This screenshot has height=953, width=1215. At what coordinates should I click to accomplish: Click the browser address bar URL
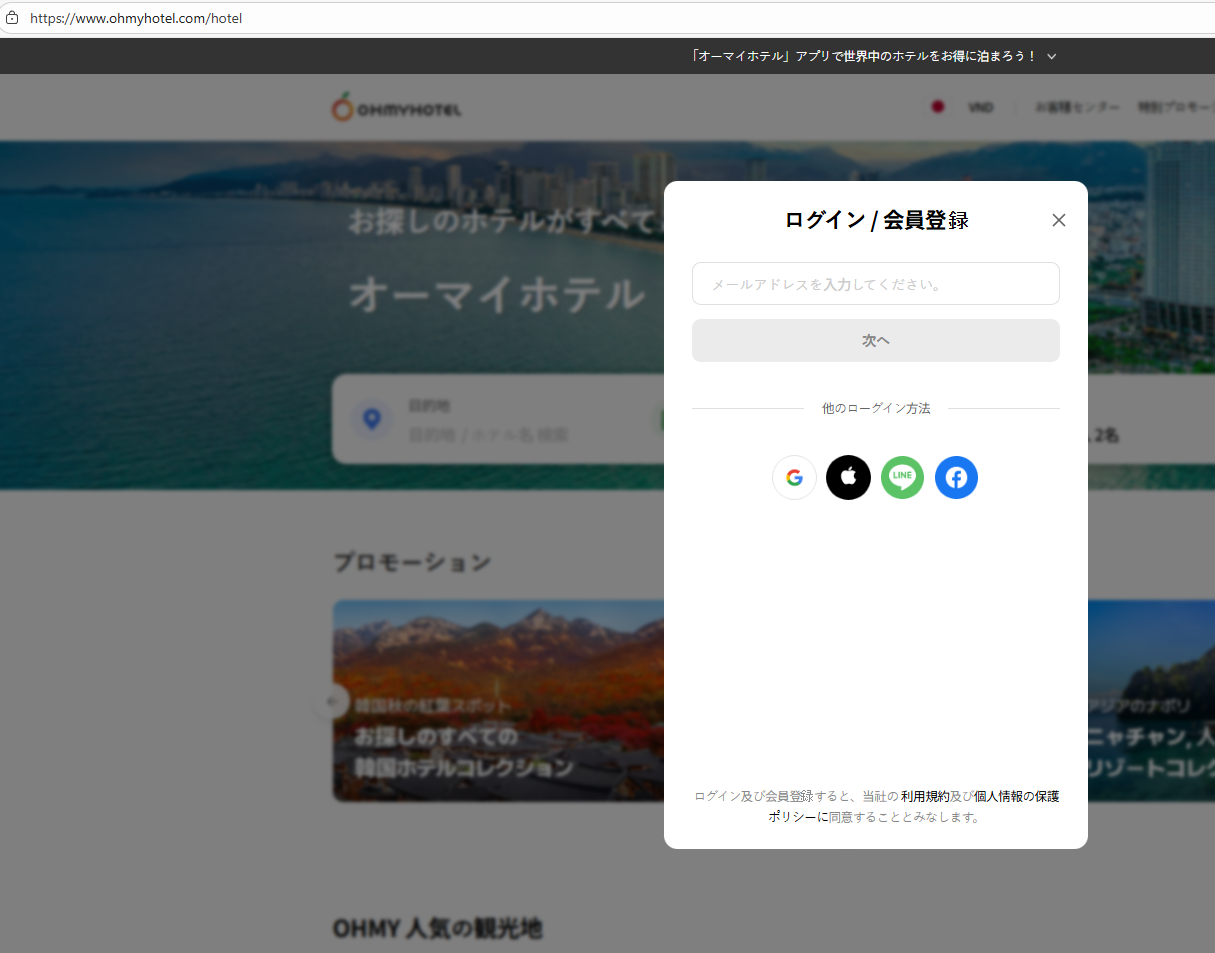[136, 18]
